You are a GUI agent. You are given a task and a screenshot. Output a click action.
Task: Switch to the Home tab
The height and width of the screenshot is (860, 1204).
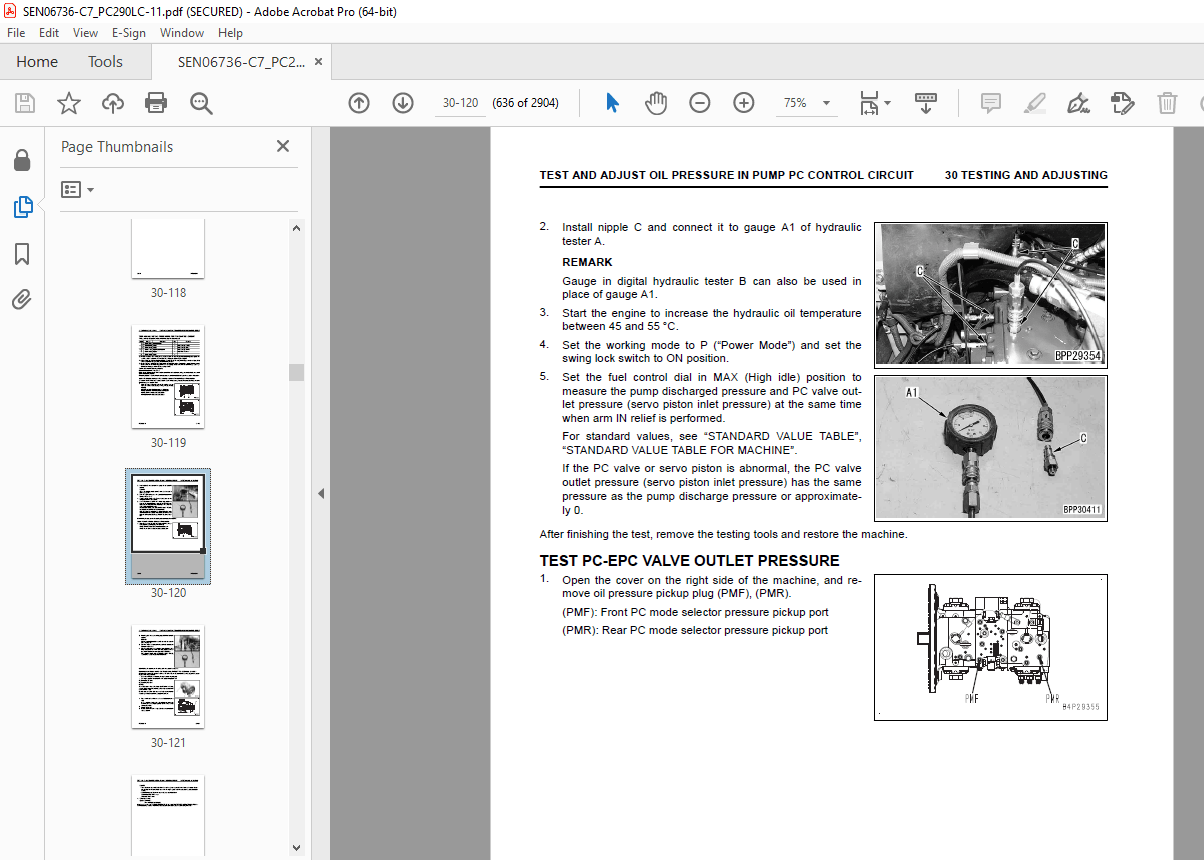37,61
